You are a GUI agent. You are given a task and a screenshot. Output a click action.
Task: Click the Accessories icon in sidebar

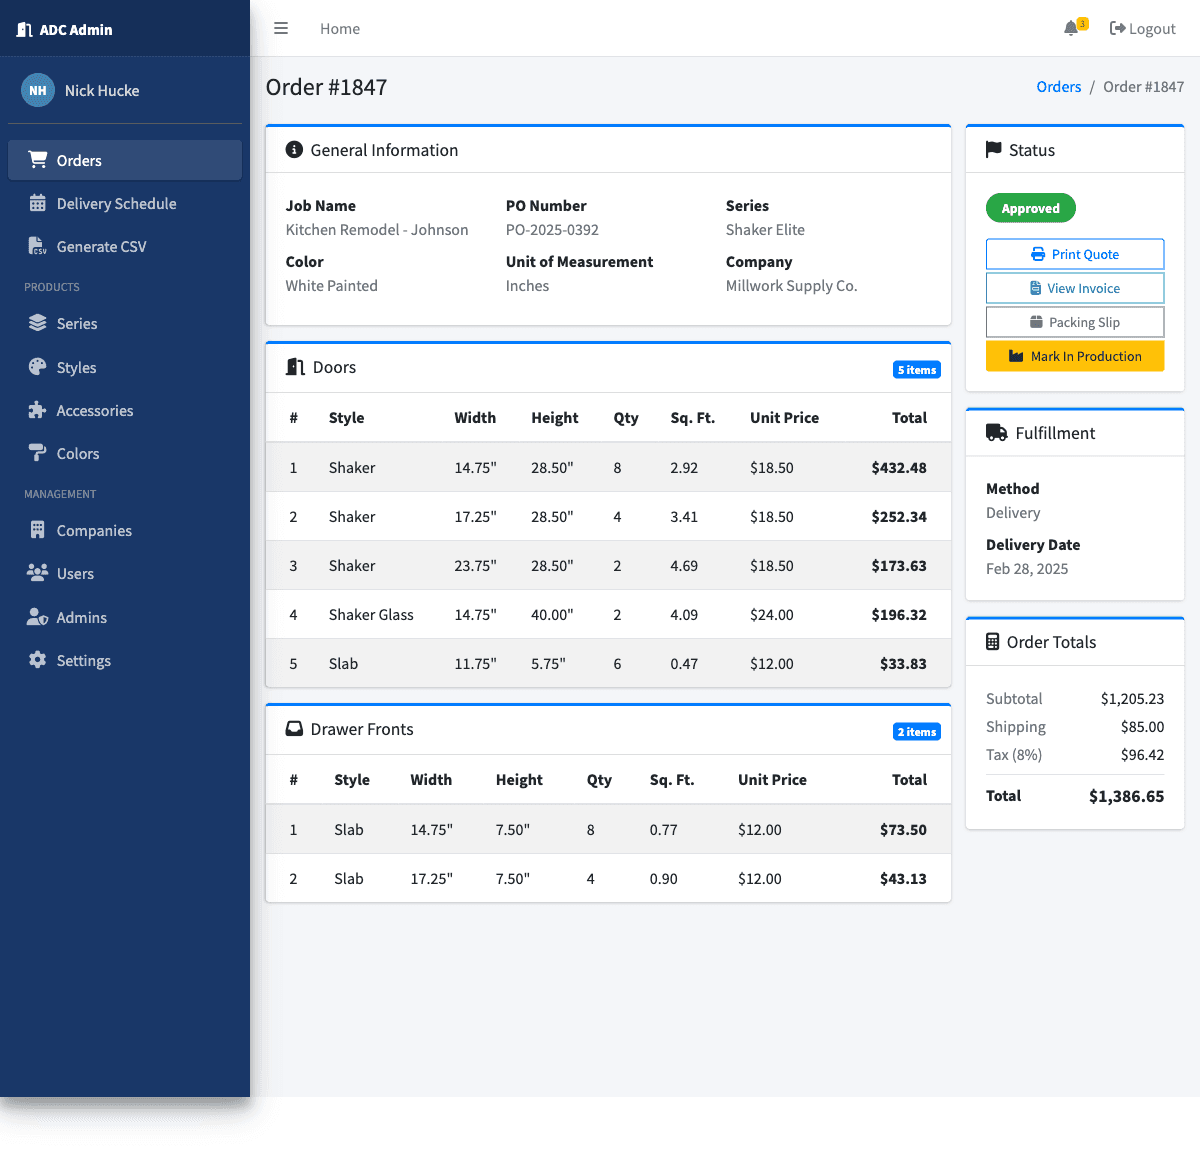coord(37,410)
